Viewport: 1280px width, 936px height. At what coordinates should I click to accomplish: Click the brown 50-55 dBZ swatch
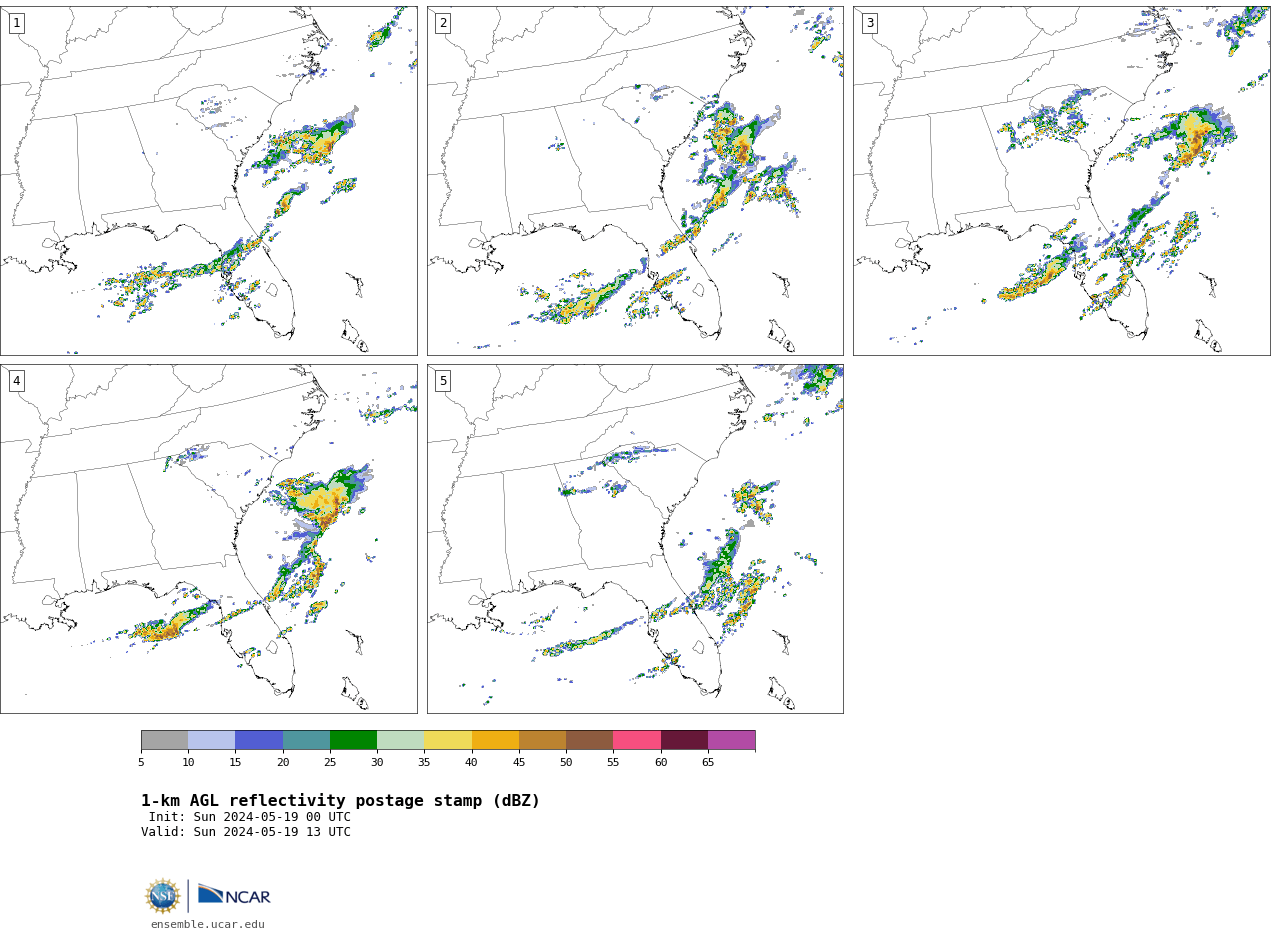pos(589,740)
